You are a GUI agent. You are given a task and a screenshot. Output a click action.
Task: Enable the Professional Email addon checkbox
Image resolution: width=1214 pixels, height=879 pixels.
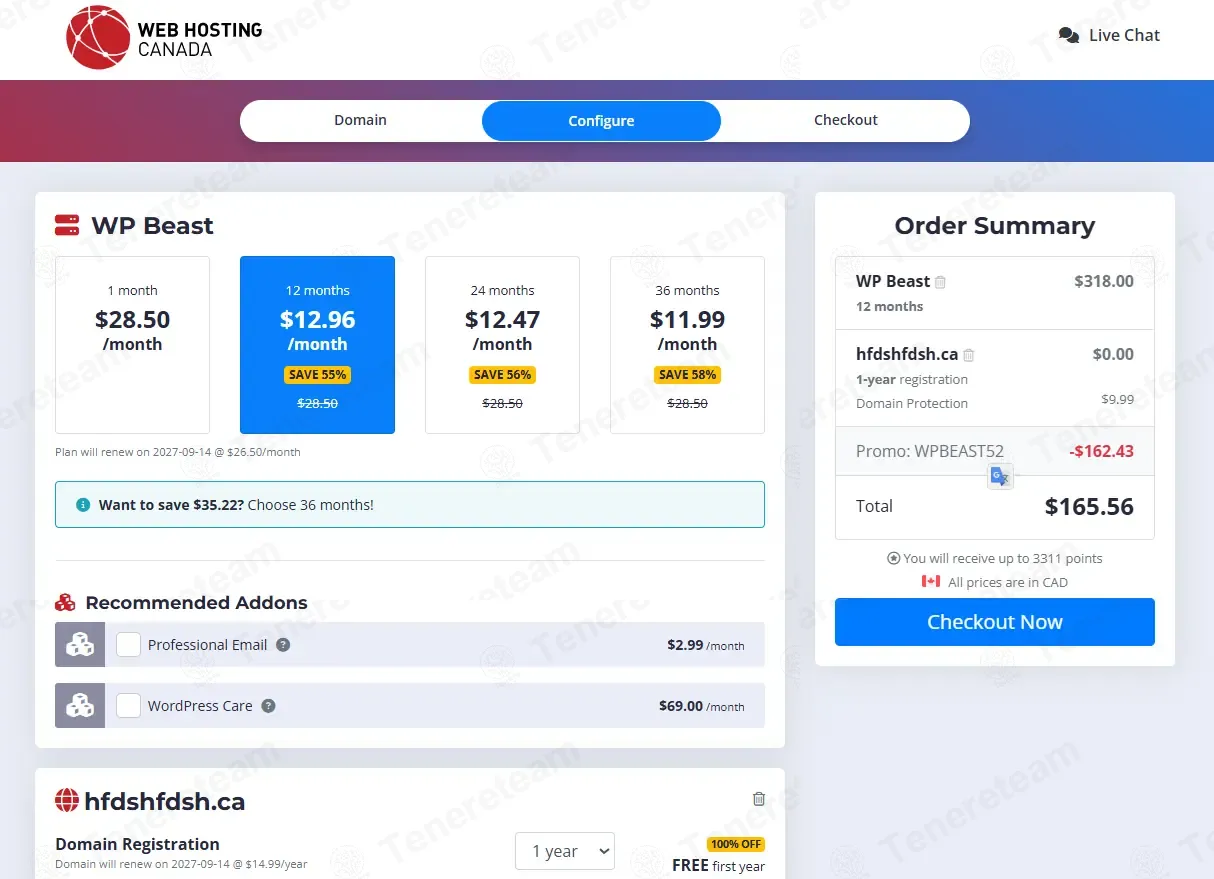[128, 645]
